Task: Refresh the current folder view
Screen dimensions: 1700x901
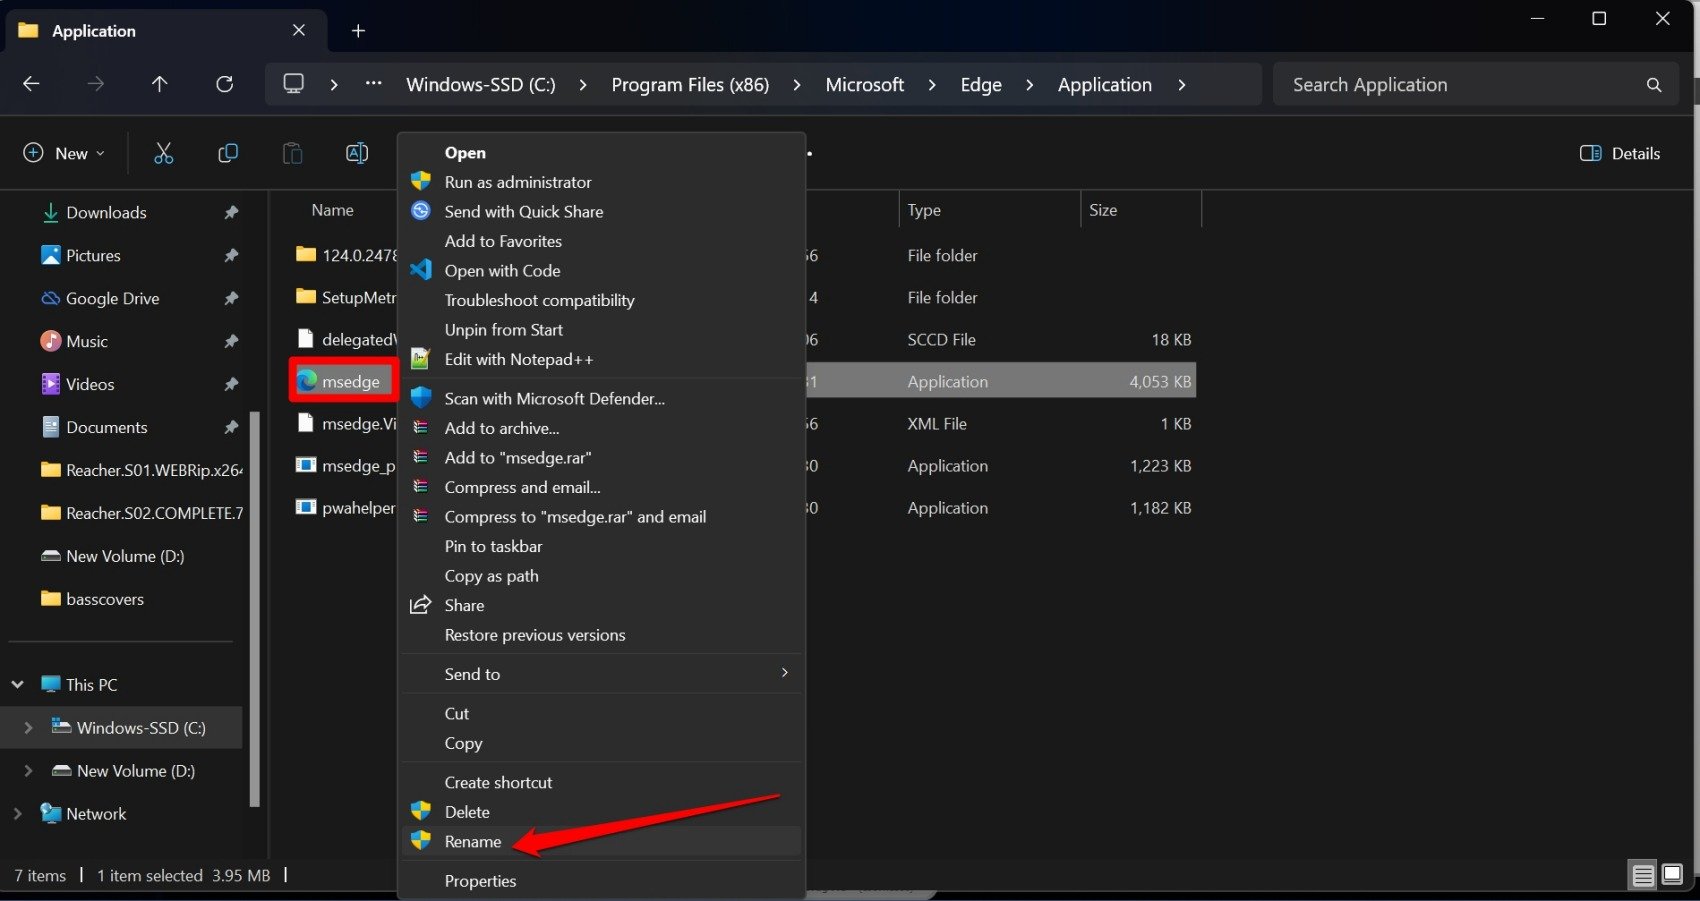Action: click(224, 84)
